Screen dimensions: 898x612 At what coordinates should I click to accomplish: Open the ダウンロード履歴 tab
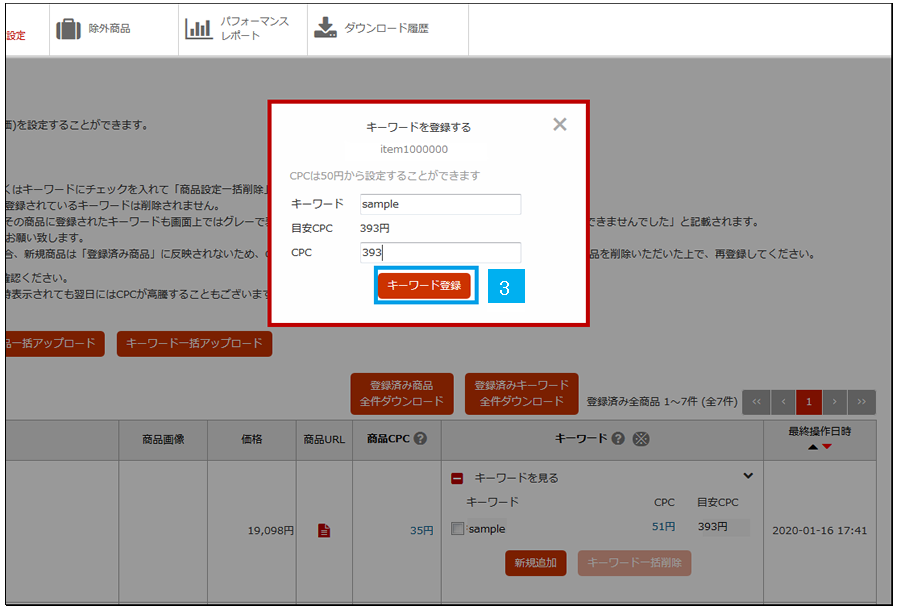[x=386, y=29]
